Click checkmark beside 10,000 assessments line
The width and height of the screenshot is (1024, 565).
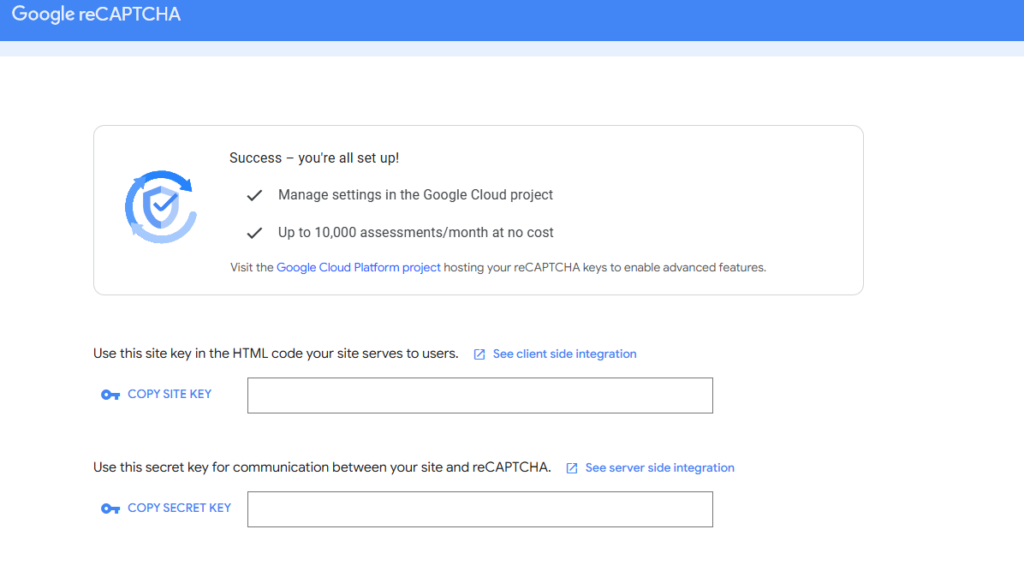coord(254,233)
